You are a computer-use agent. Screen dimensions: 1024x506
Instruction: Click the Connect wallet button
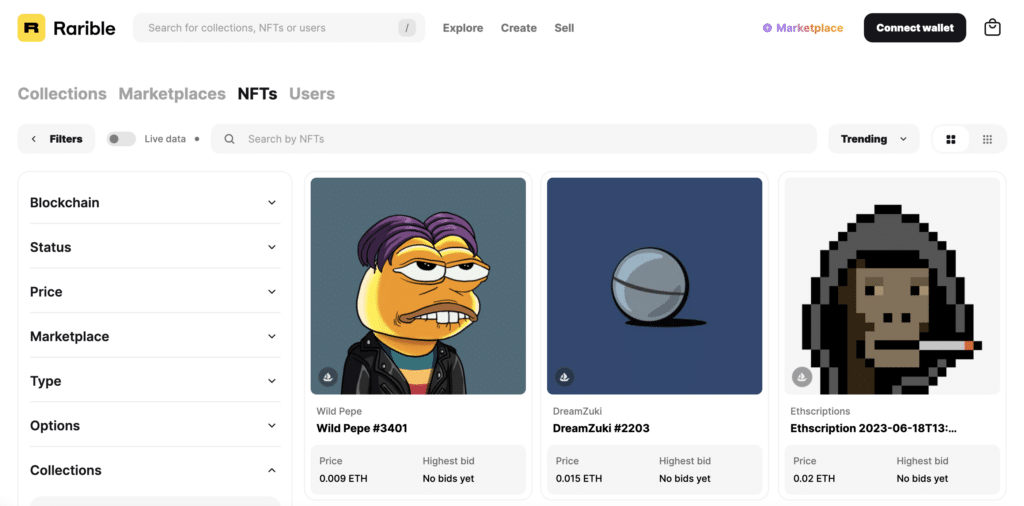pos(915,28)
